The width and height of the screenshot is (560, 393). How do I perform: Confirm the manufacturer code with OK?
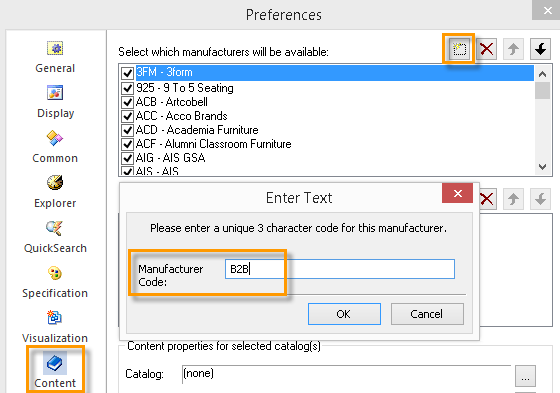(x=344, y=314)
